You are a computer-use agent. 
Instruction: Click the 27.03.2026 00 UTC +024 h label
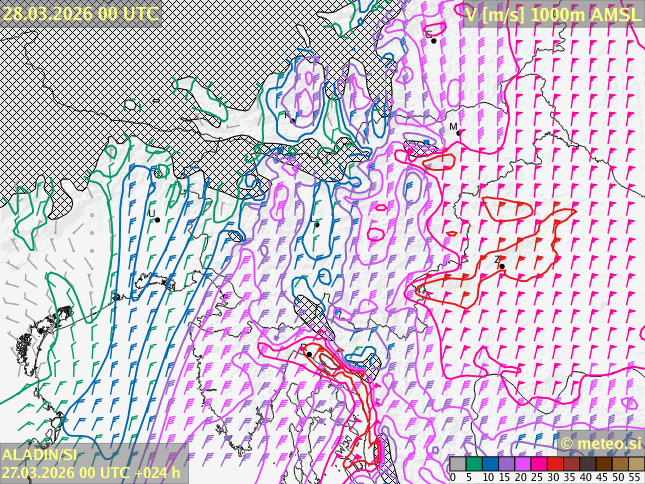pyautogui.click(x=91, y=472)
